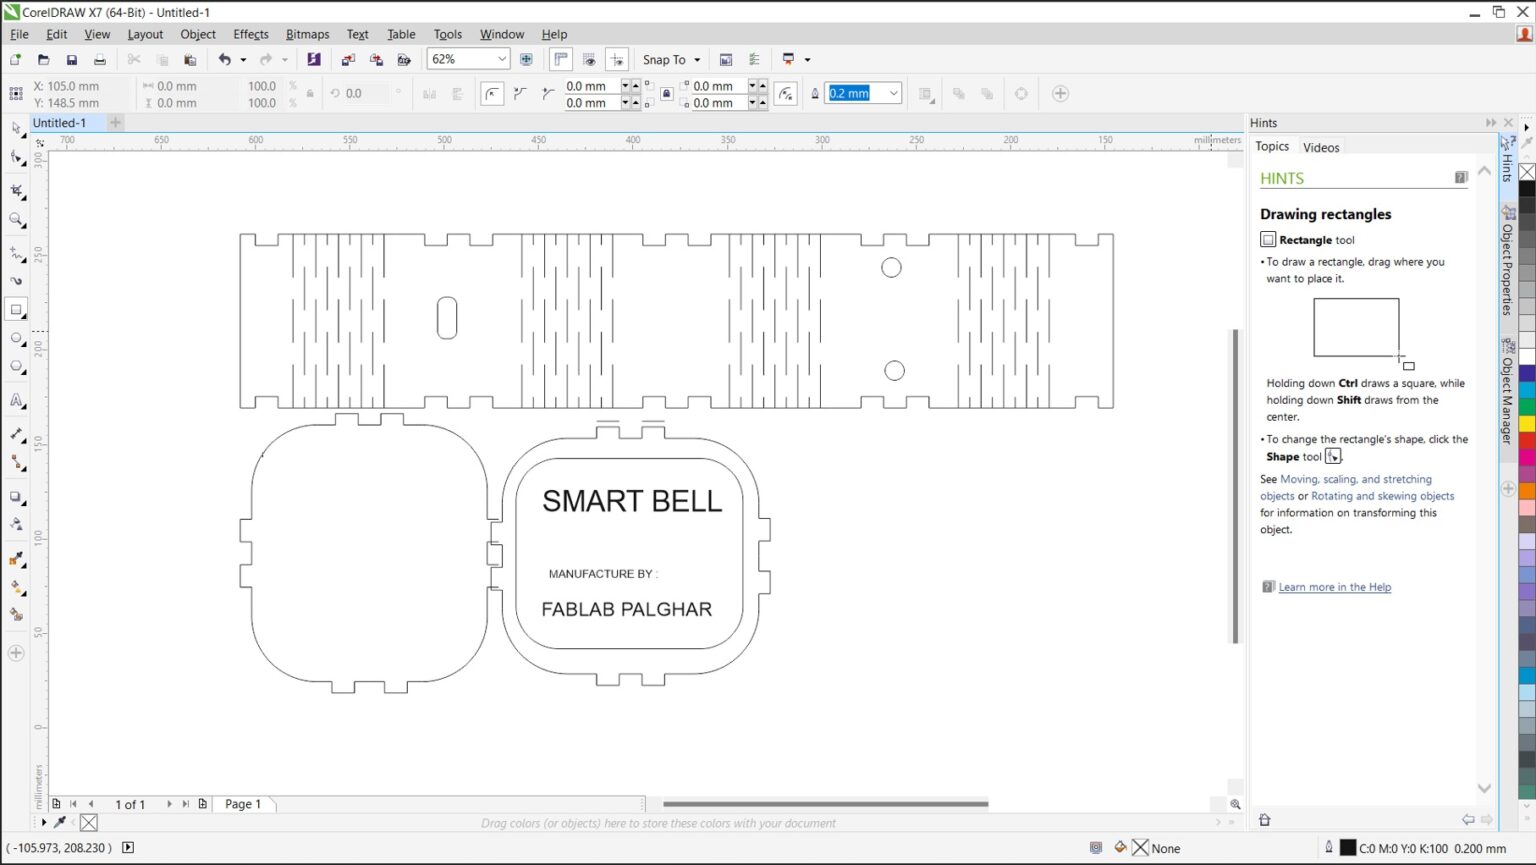1536x865 pixels.
Task: Select the Artistic Media tool
Action: (x=16, y=281)
